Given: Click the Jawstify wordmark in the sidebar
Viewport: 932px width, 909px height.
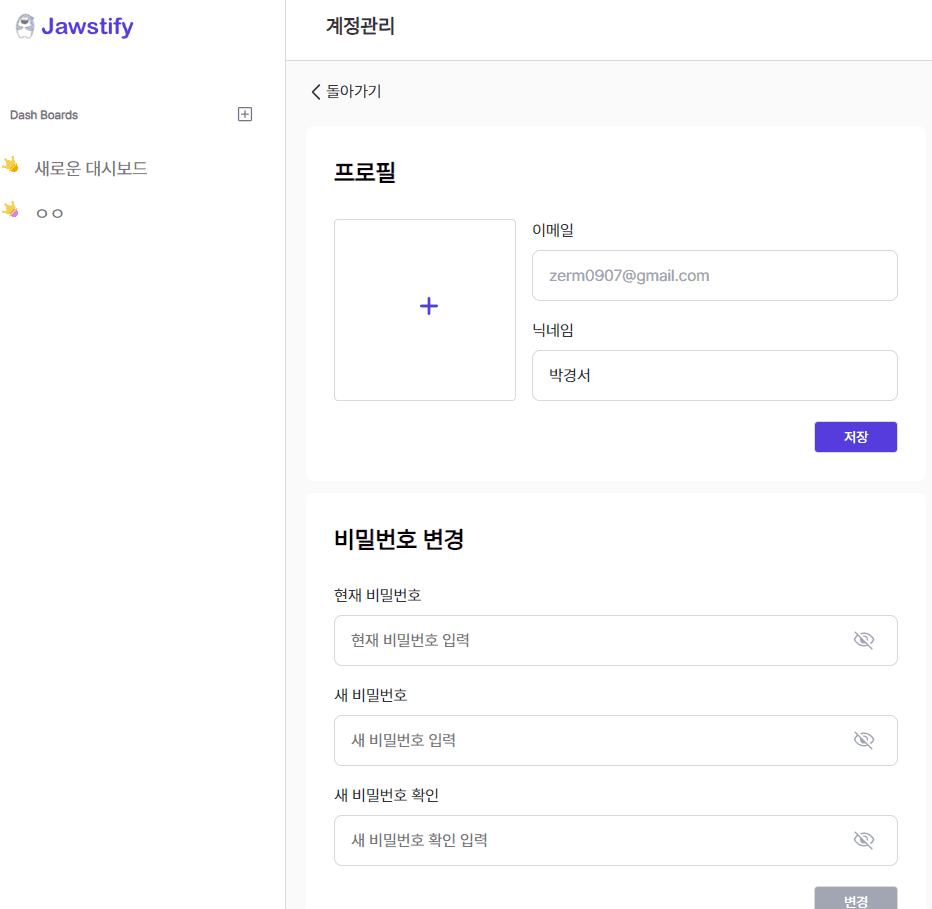Looking at the screenshot, I should (x=88, y=26).
